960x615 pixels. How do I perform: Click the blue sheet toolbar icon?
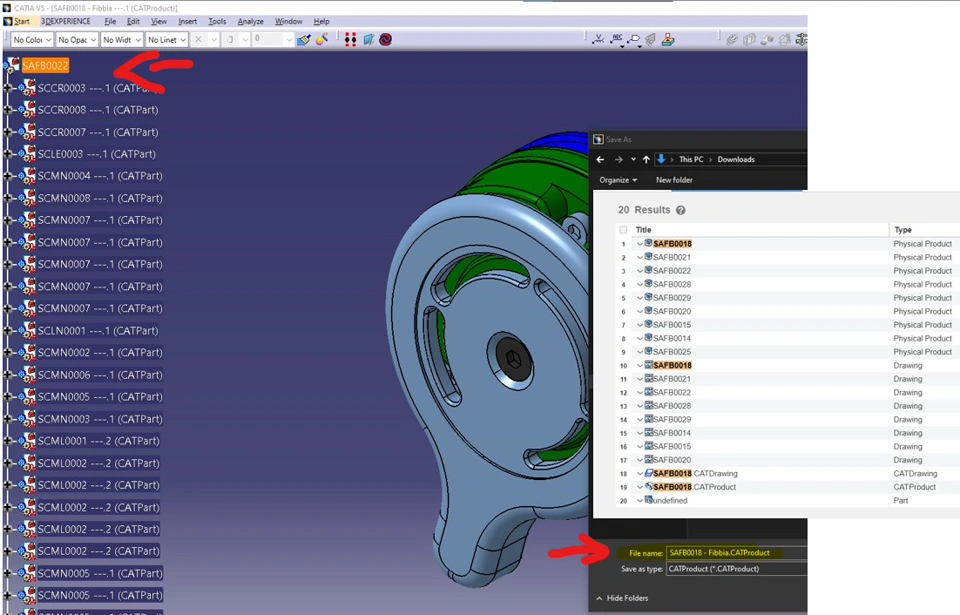[x=369, y=40]
